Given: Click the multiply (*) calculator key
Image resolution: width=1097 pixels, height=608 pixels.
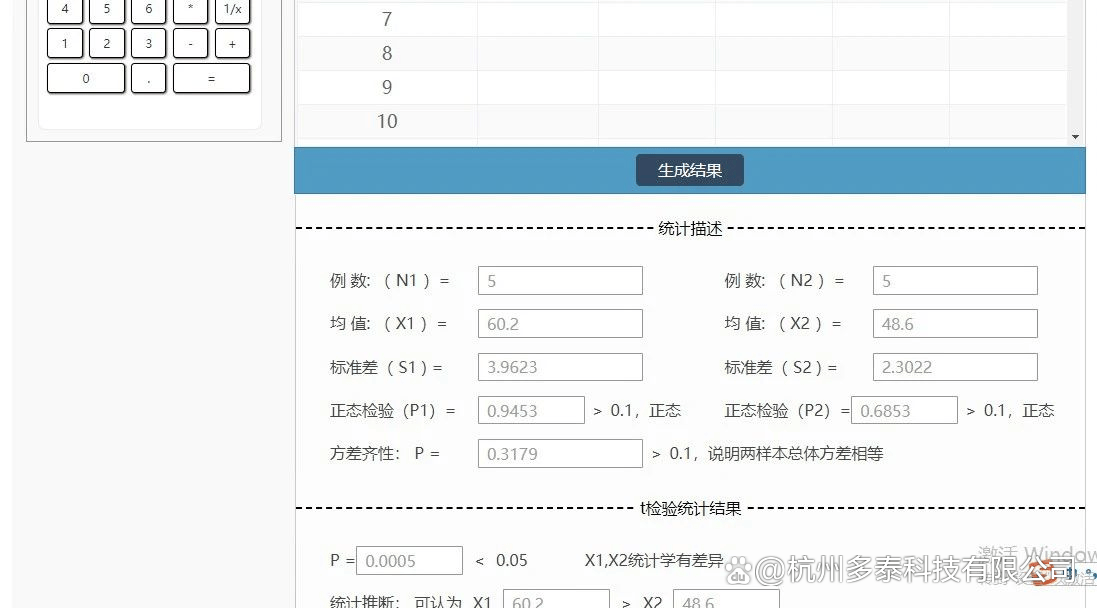Looking at the screenshot, I should [x=190, y=10].
